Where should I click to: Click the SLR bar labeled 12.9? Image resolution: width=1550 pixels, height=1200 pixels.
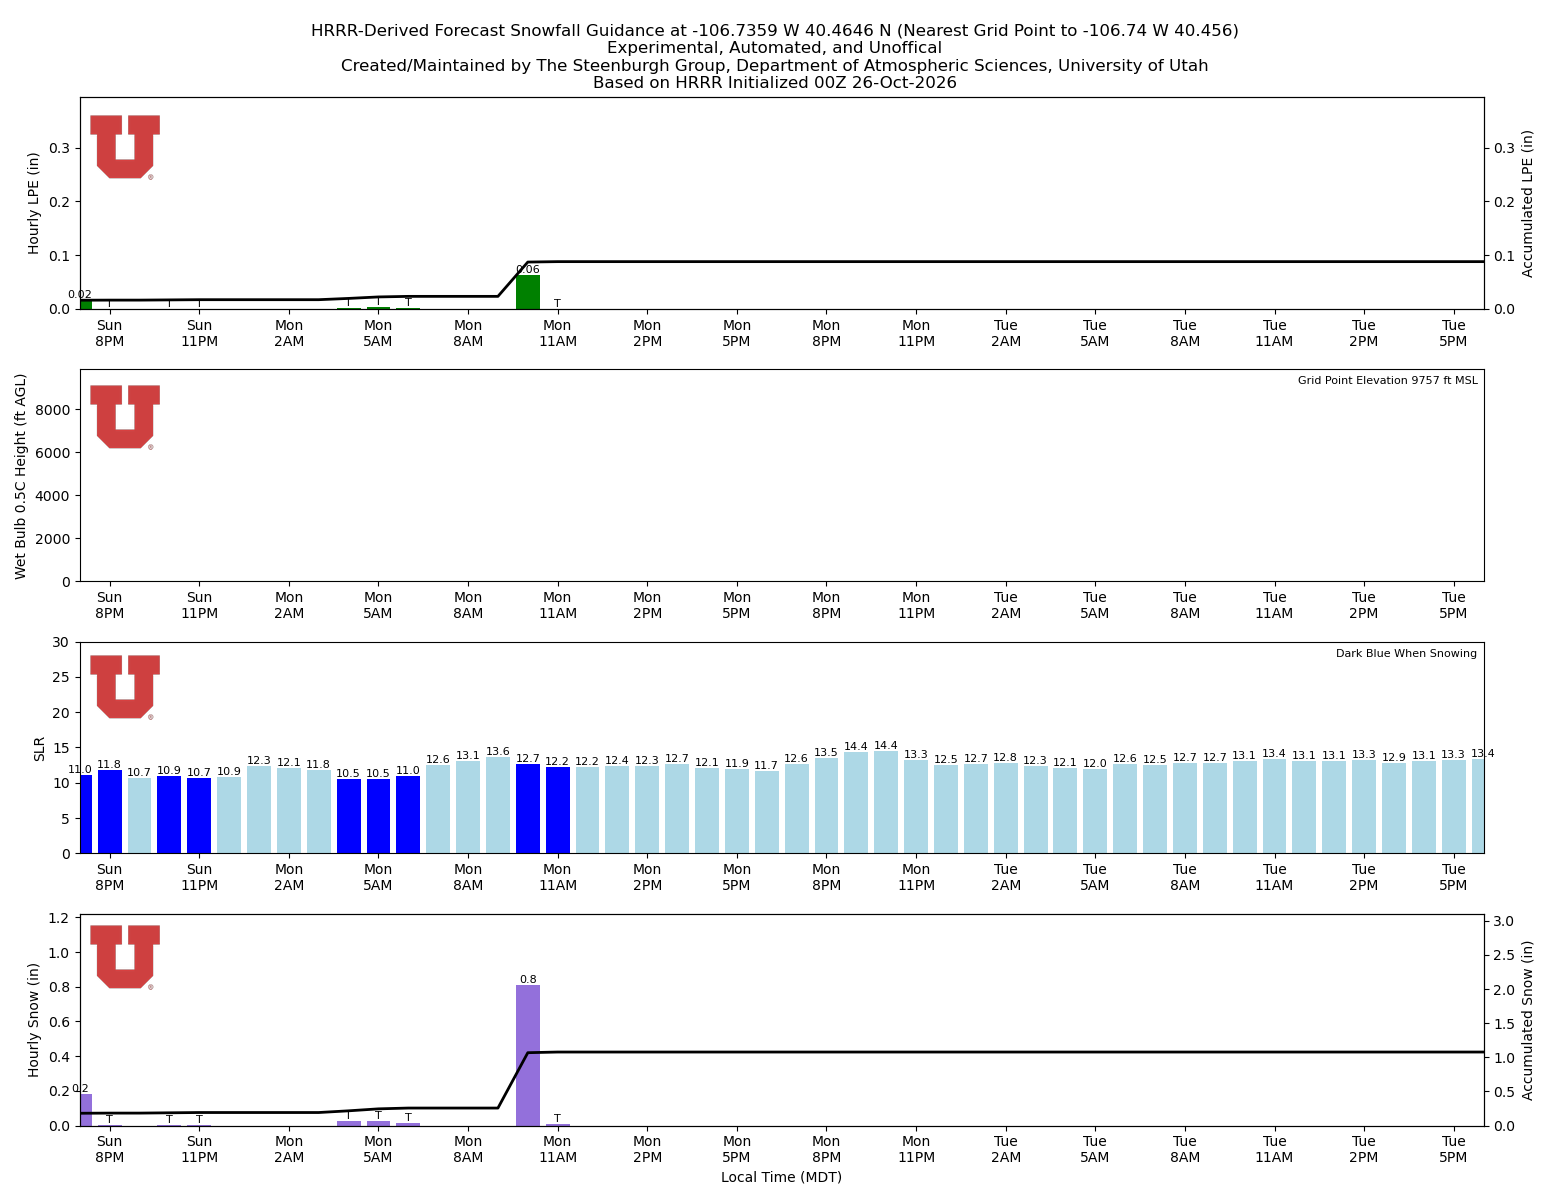pos(1394,808)
